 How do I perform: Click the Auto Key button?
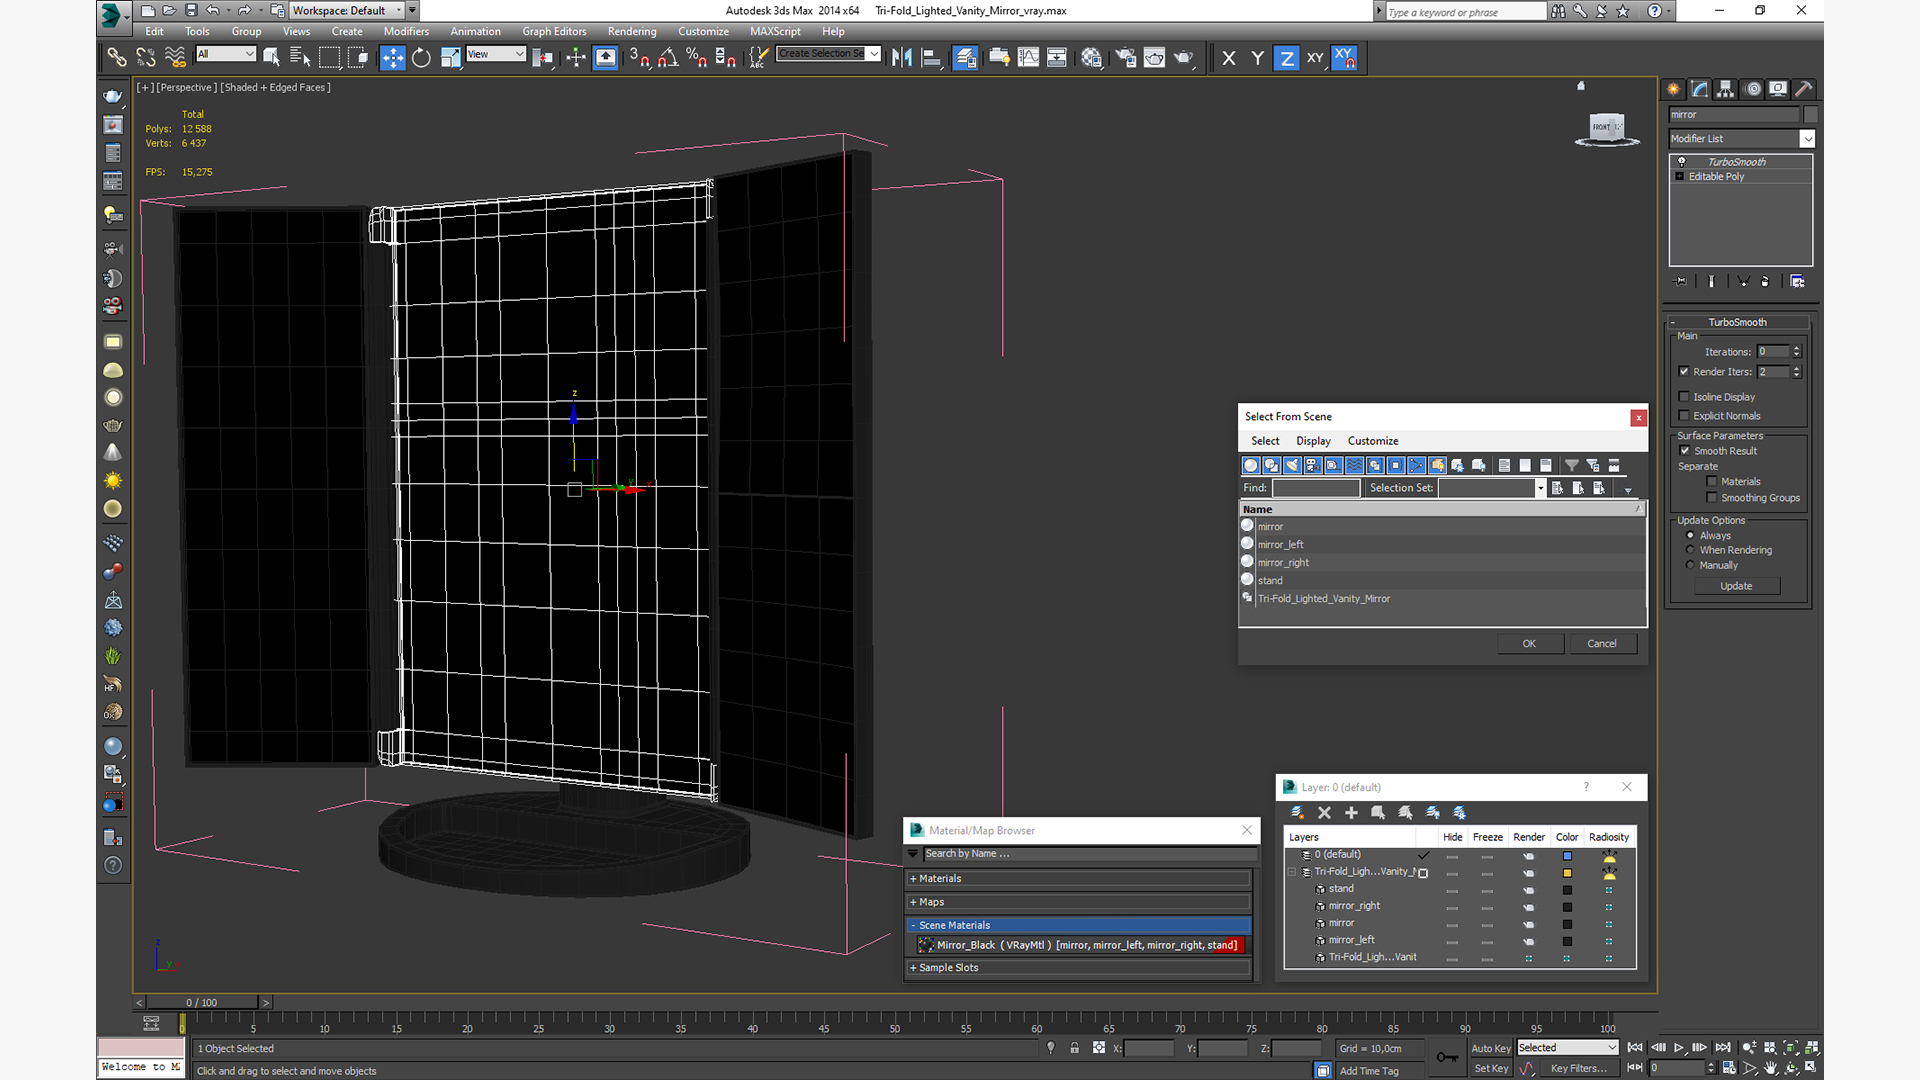click(x=1491, y=1048)
